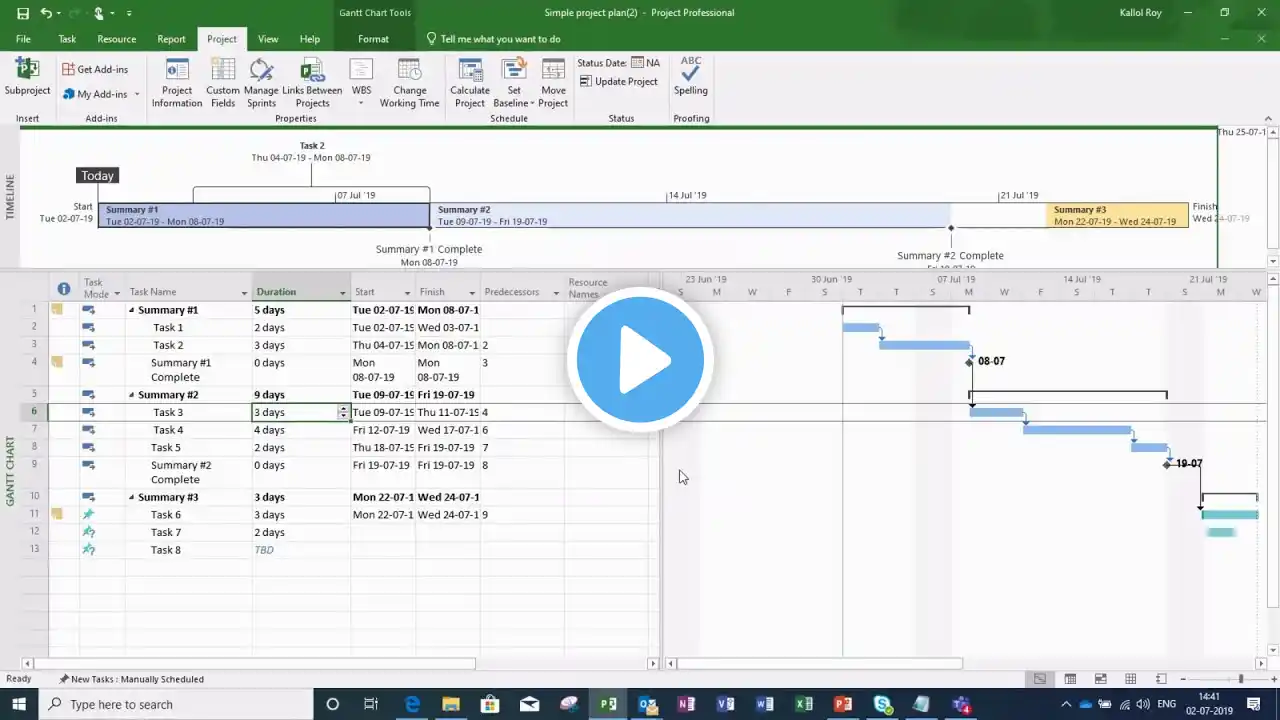The height and width of the screenshot is (720, 1280).
Task: Click Get Add-ins button
Action: point(95,69)
